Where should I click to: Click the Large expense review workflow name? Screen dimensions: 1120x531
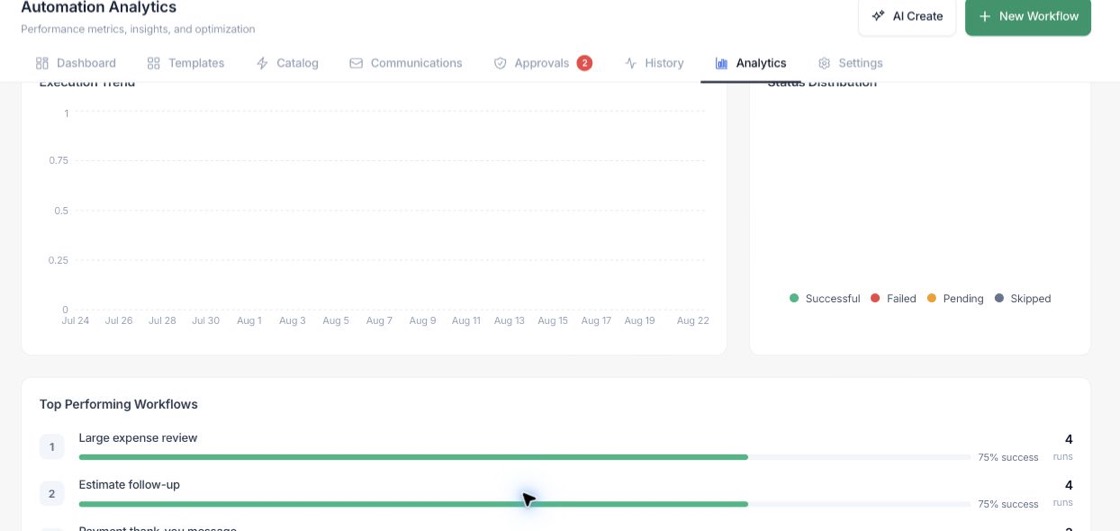pos(138,437)
